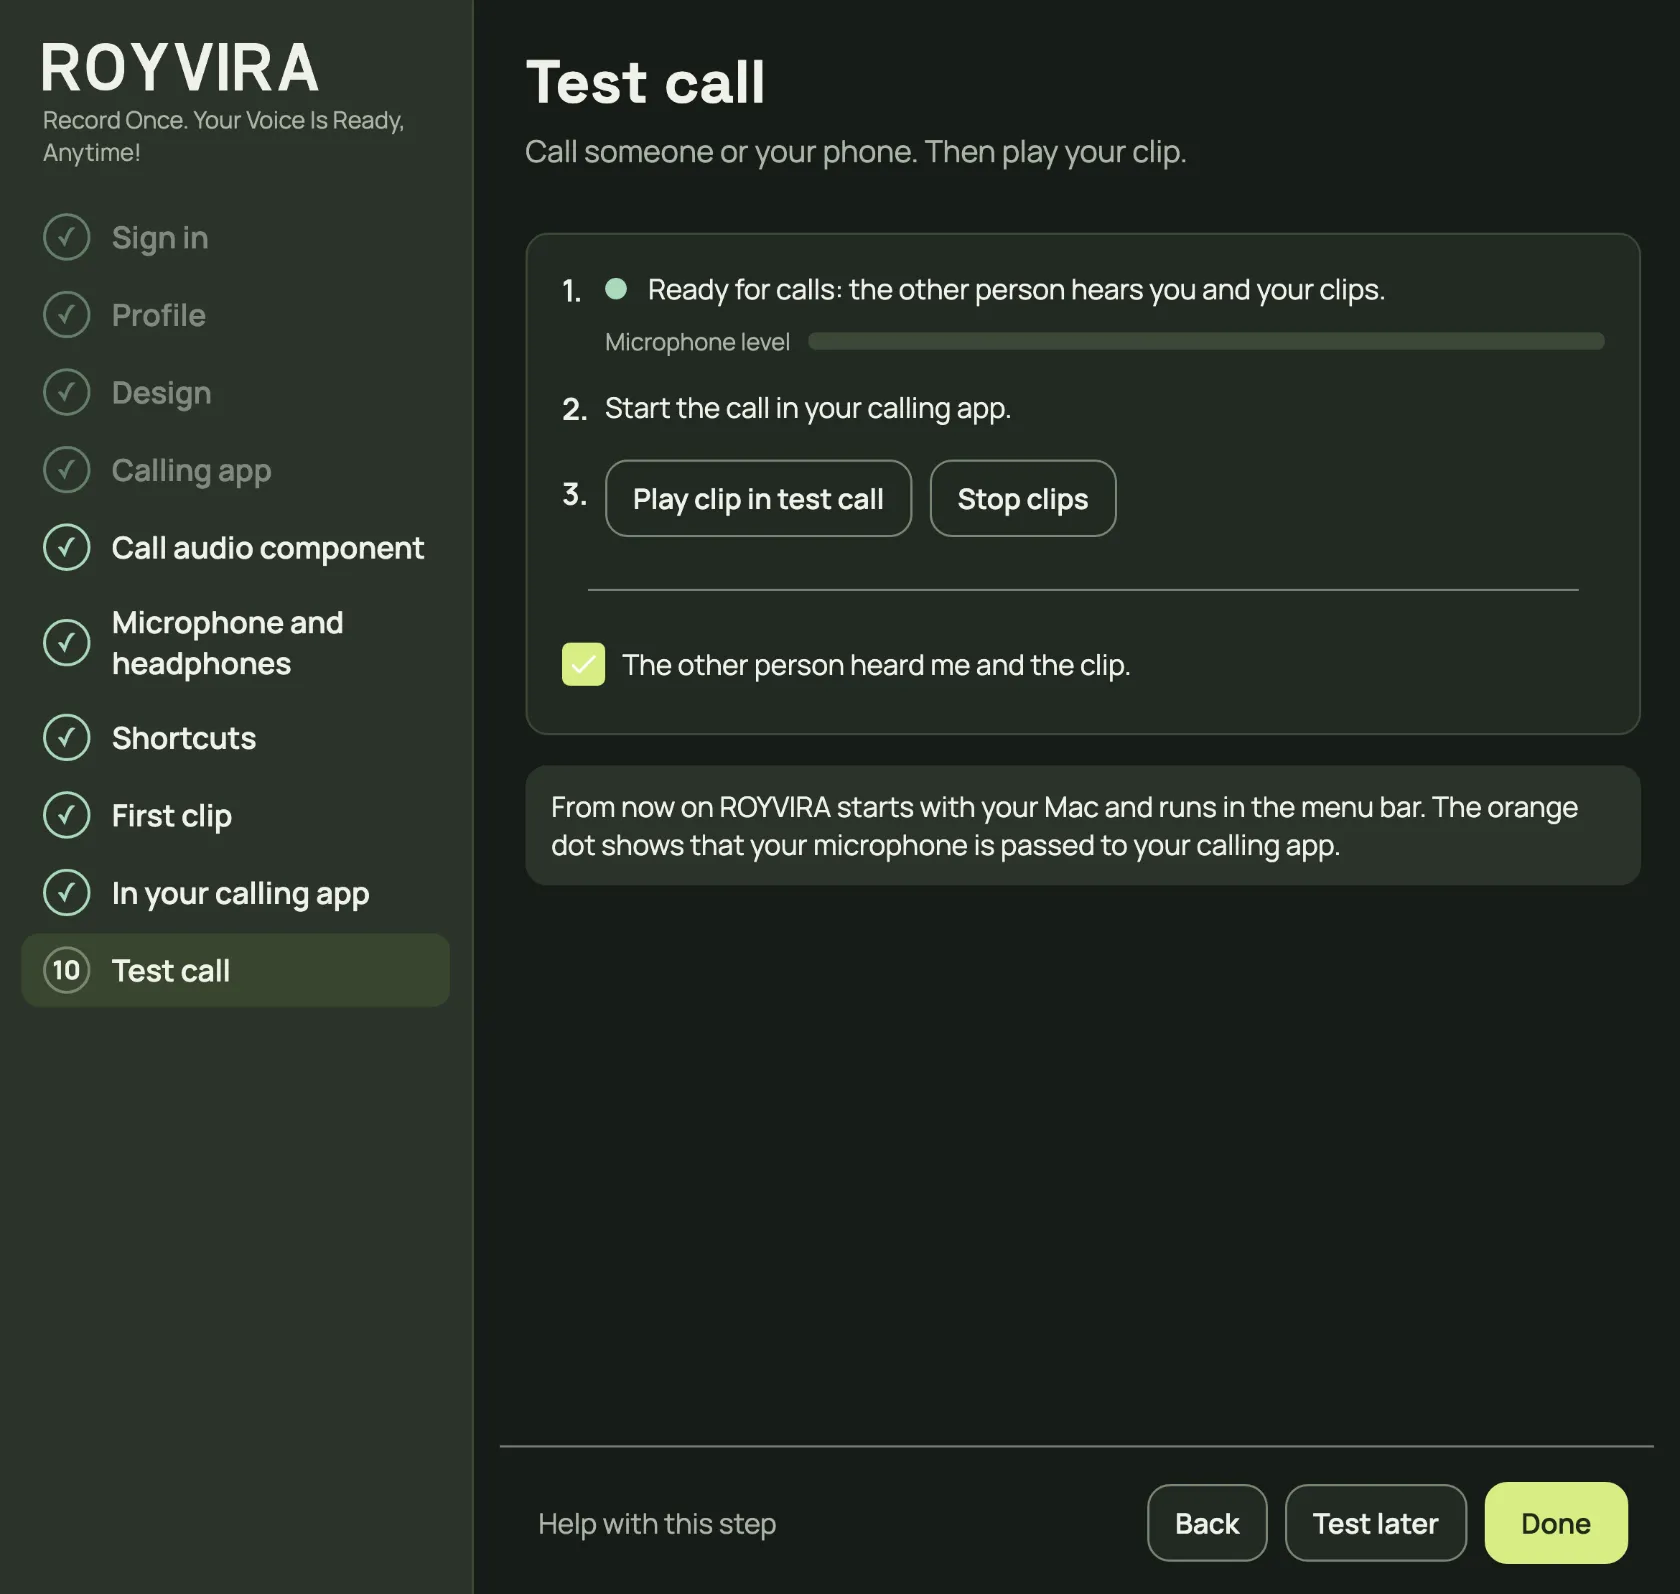Click the 'From now on ROYVIRA starts' info note

(1083, 826)
